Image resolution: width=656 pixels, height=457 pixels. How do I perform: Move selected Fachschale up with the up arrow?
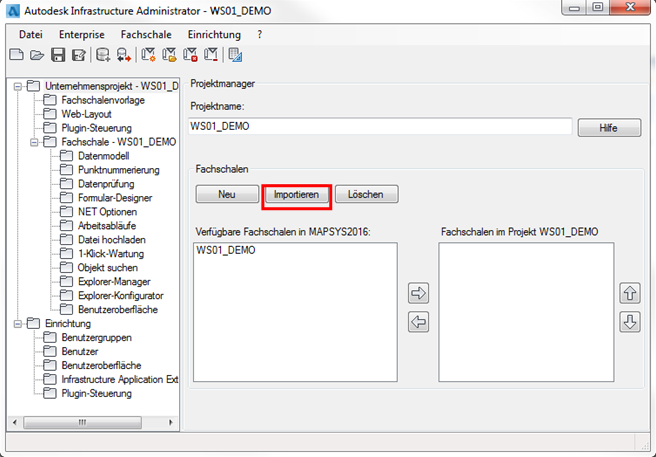630,293
